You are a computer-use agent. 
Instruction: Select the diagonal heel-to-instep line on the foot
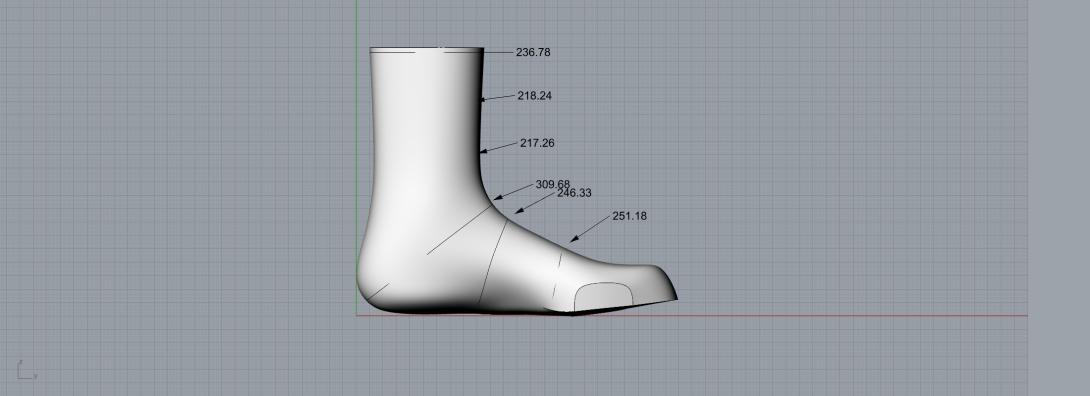[x=459, y=230]
